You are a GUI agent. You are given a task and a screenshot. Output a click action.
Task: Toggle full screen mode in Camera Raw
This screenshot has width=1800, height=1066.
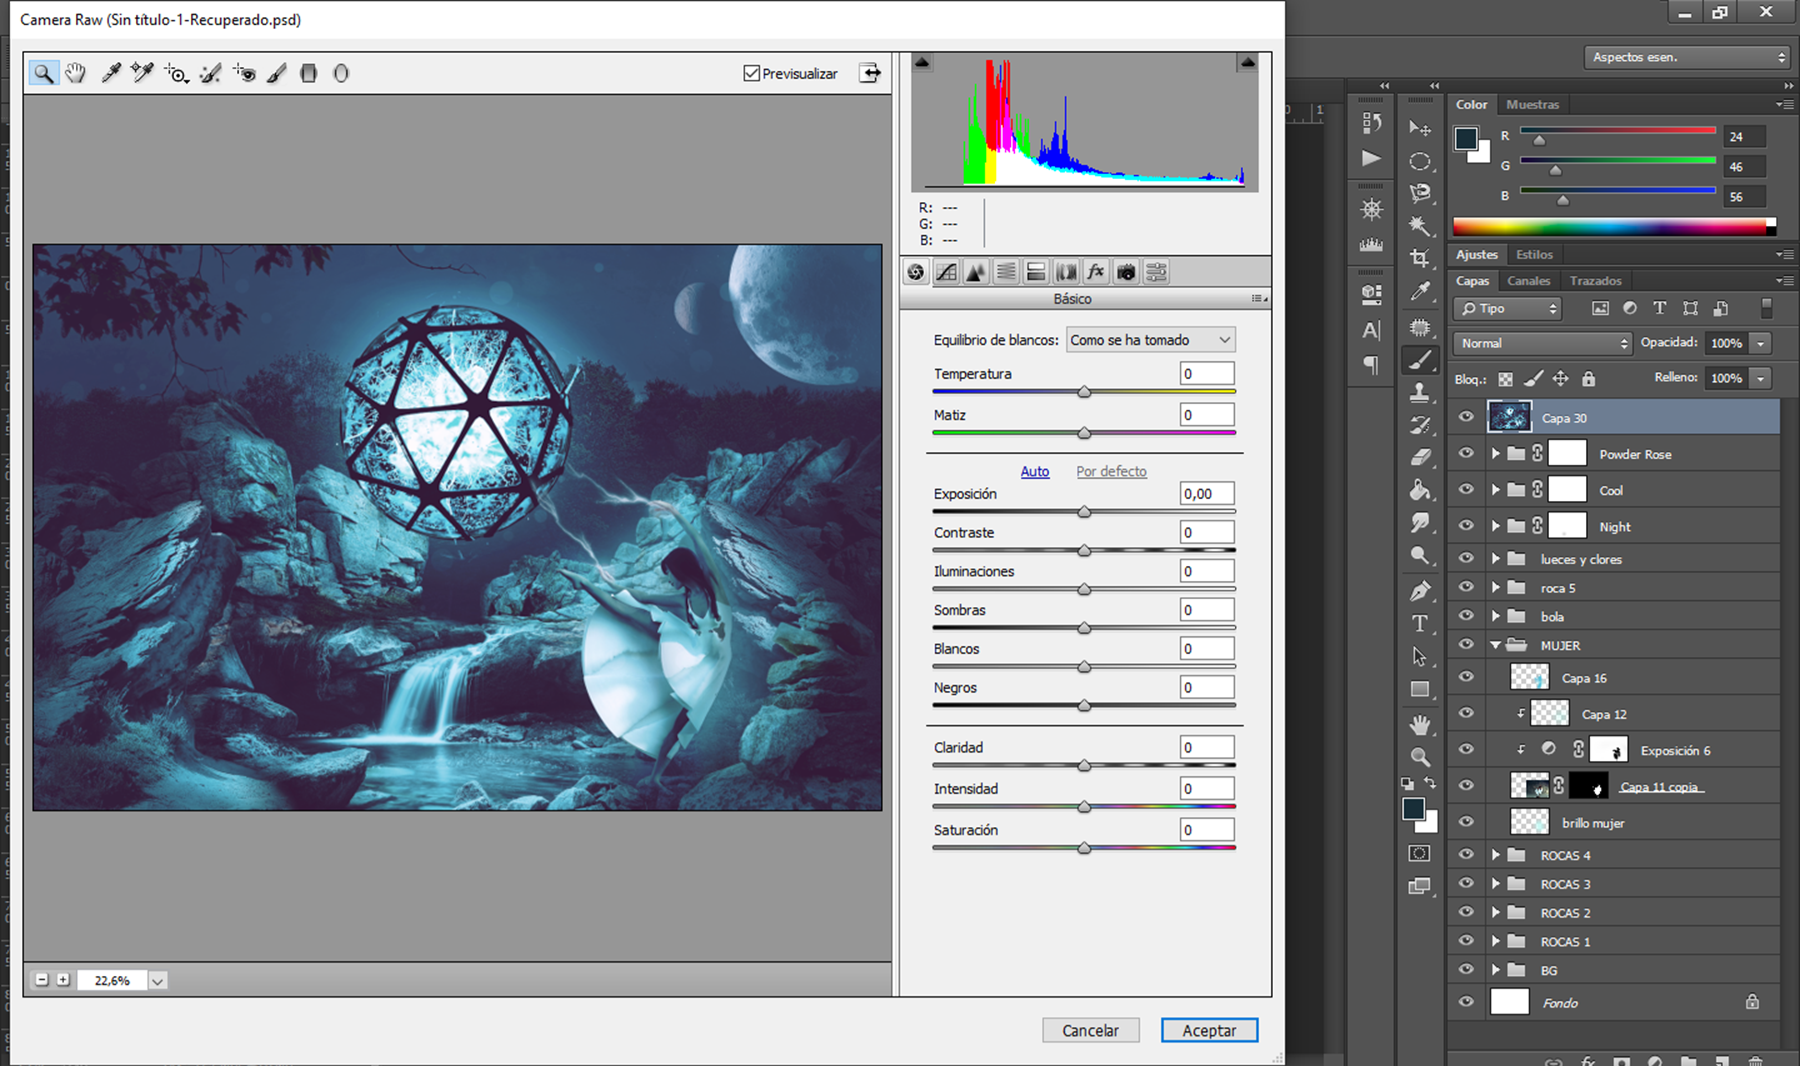point(870,73)
